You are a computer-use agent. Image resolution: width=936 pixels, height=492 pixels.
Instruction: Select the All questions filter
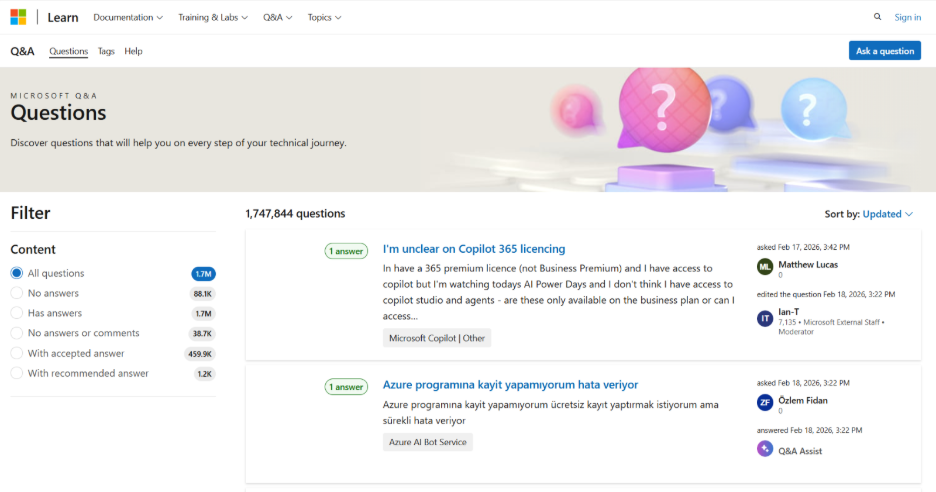coord(17,273)
